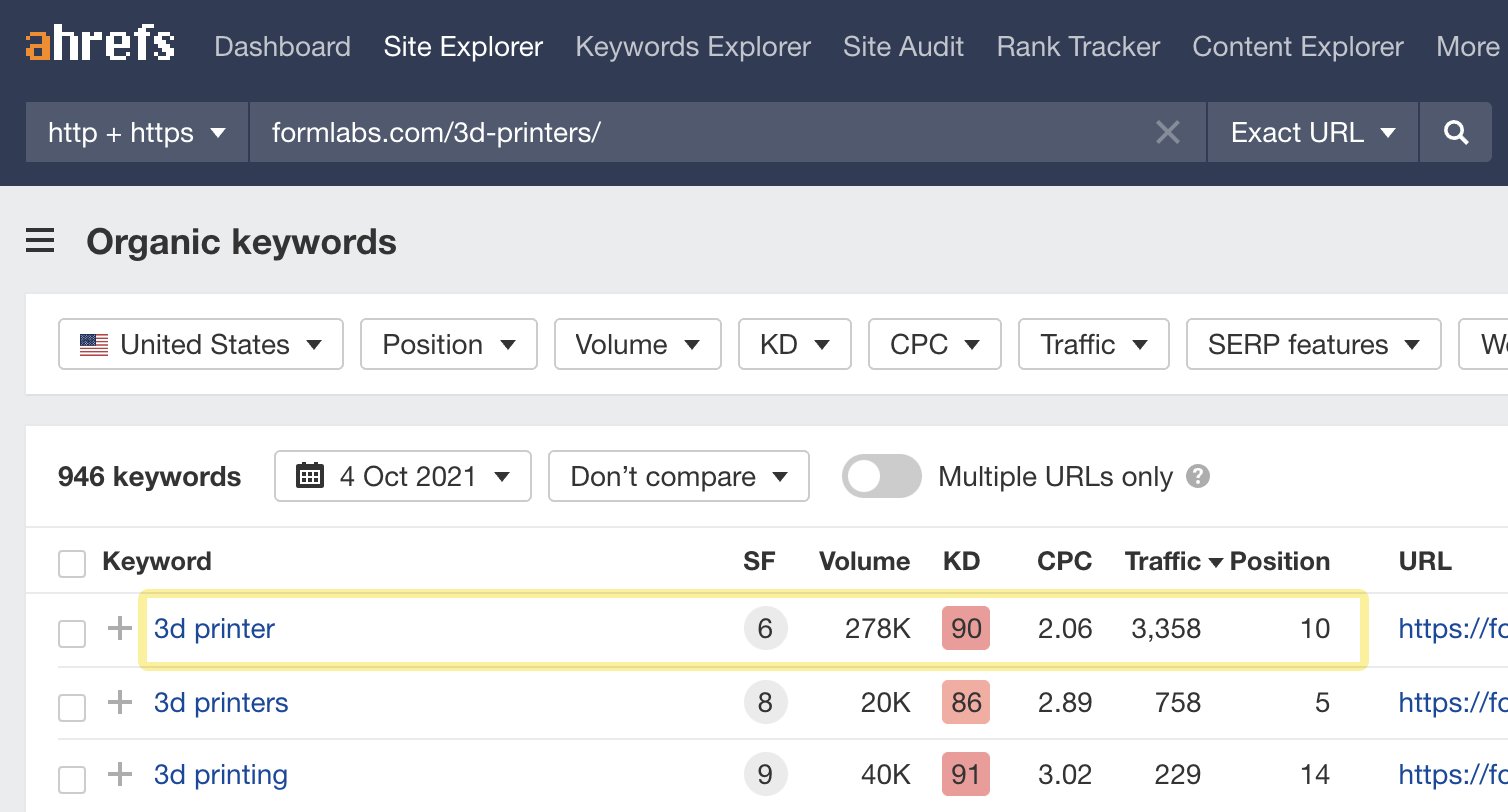Open the hamburger menu beside Organic keywords

(40, 240)
